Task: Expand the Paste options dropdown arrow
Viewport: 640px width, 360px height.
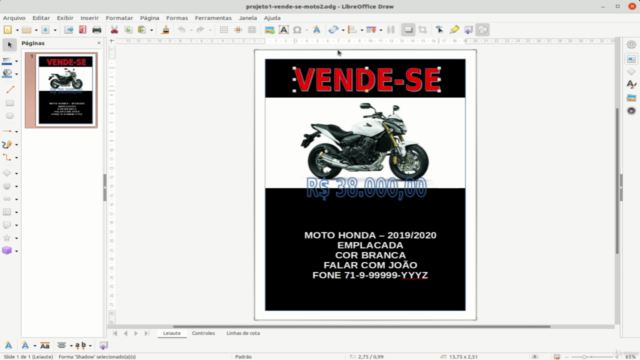Action: (x=151, y=30)
